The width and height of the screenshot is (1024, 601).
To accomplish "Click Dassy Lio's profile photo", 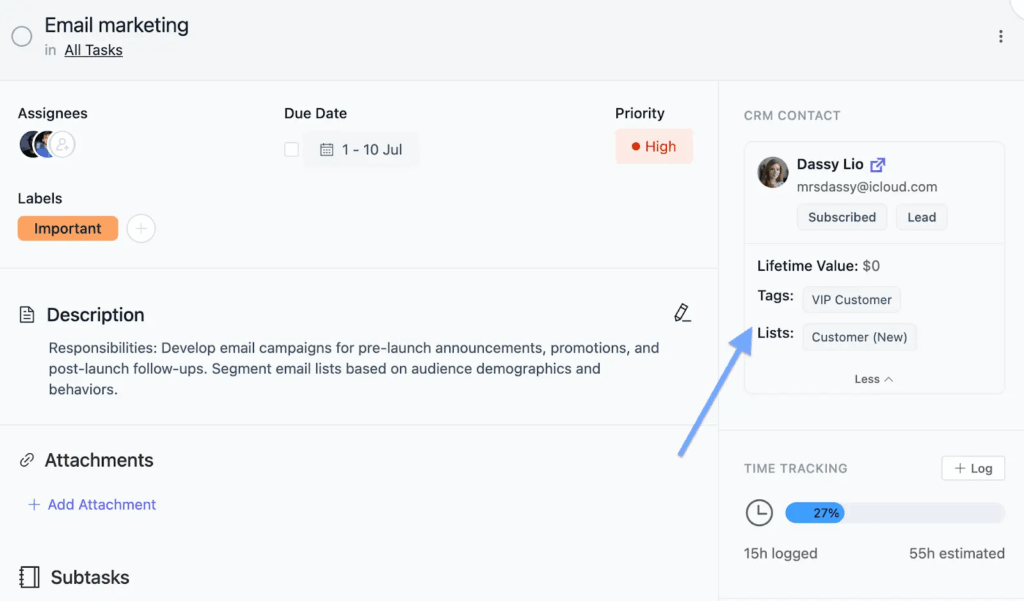I will click(x=772, y=172).
